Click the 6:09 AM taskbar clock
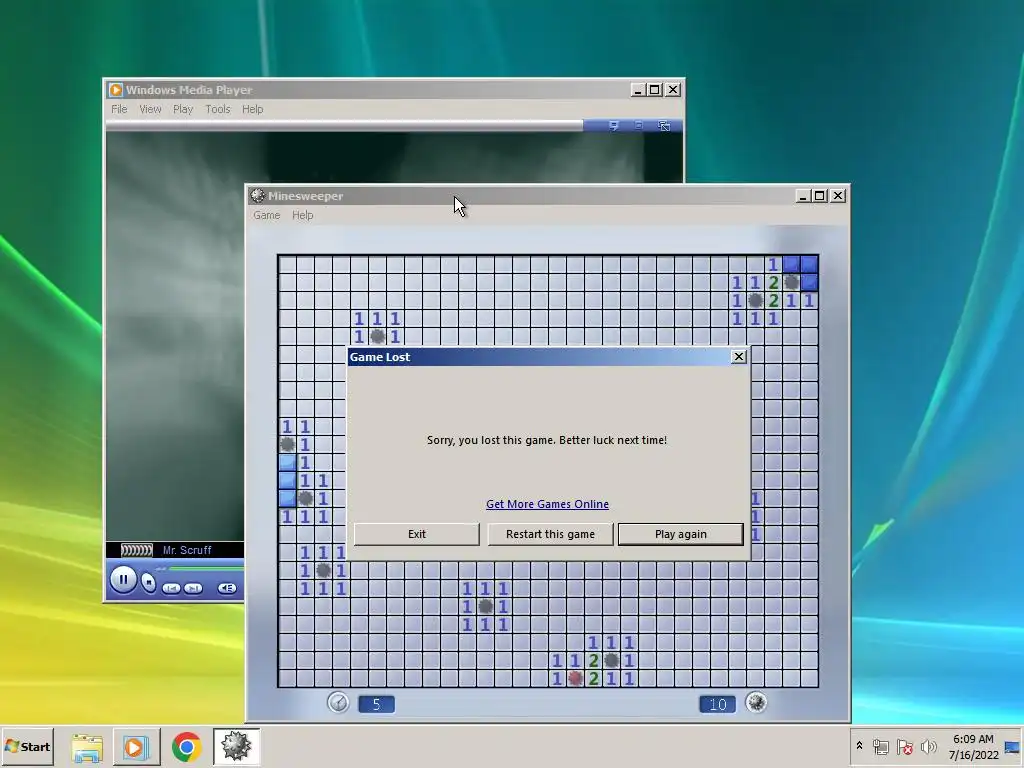 tap(973, 739)
